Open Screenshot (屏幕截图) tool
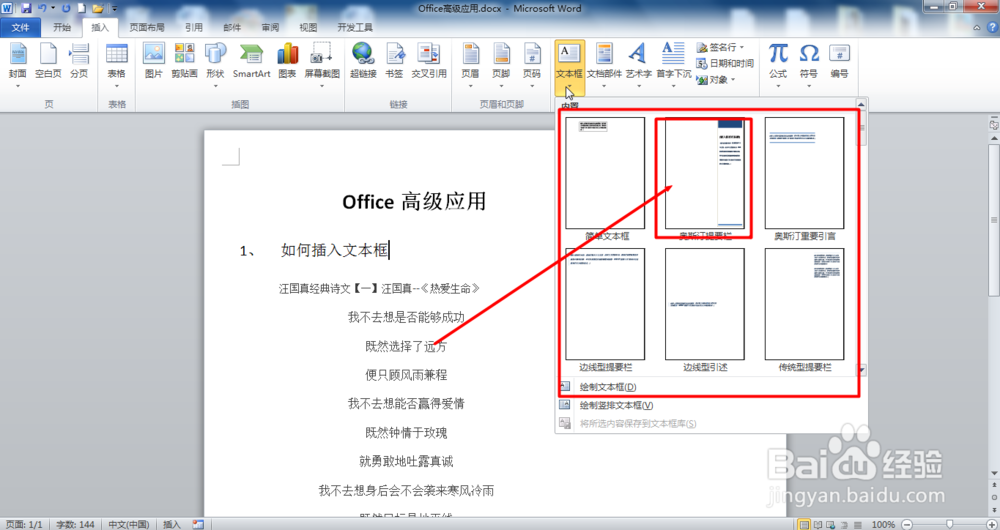Screen dimensions: 1000x530 coord(322,63)
